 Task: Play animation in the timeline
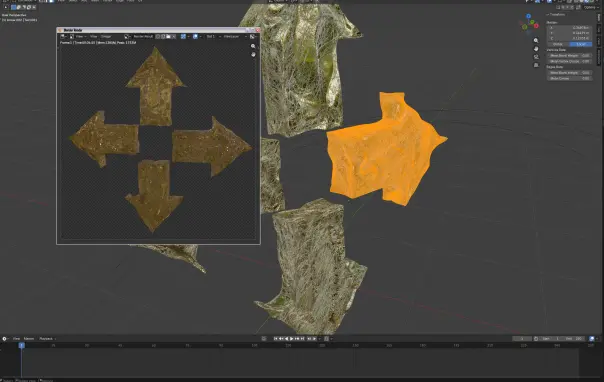click(x=292, y=339)
